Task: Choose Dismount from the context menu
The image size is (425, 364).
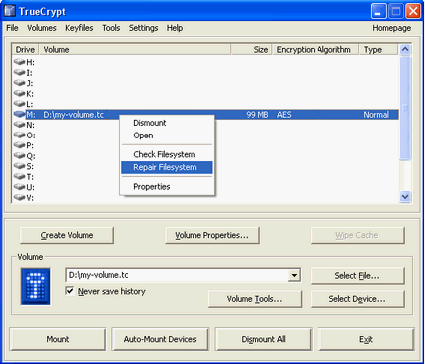Action: 167,123
